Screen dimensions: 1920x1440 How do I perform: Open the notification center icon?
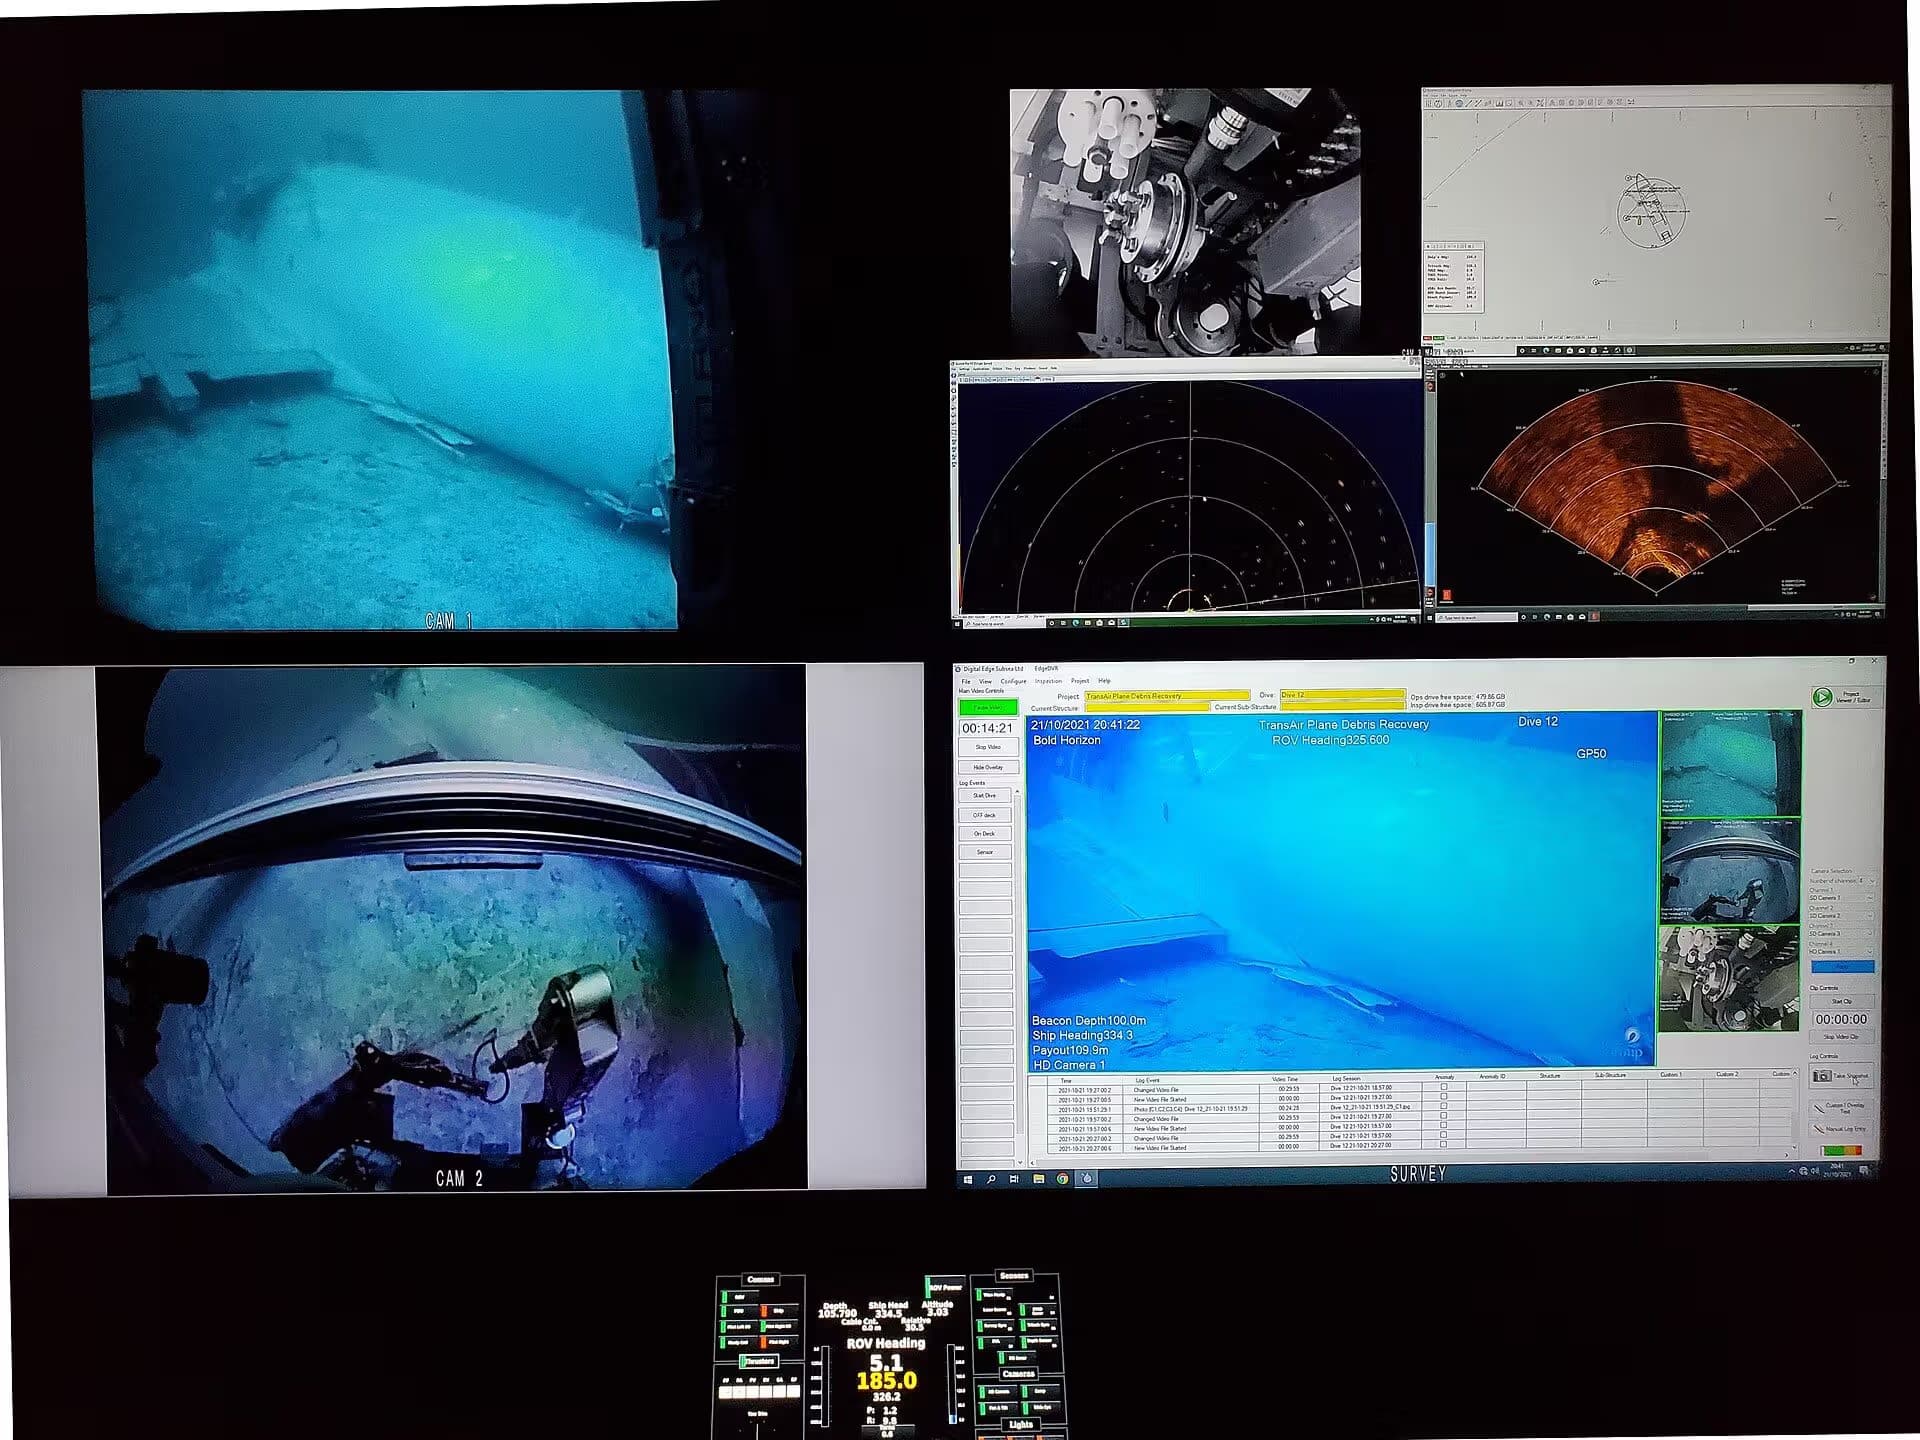[1863, 1171]
